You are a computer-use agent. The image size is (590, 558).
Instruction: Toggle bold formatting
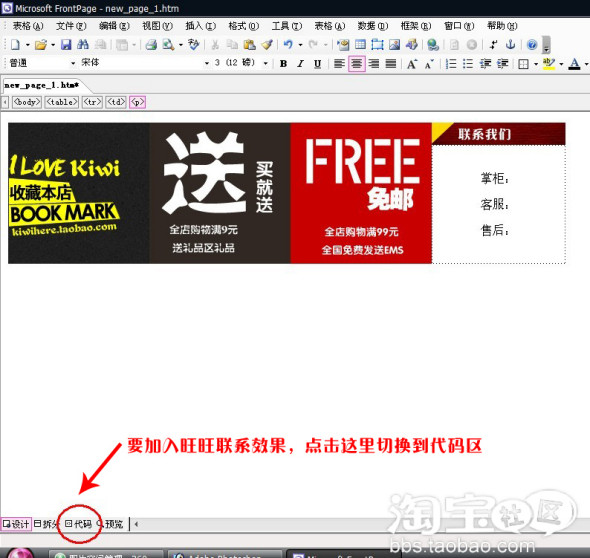[x=283, y=64]
